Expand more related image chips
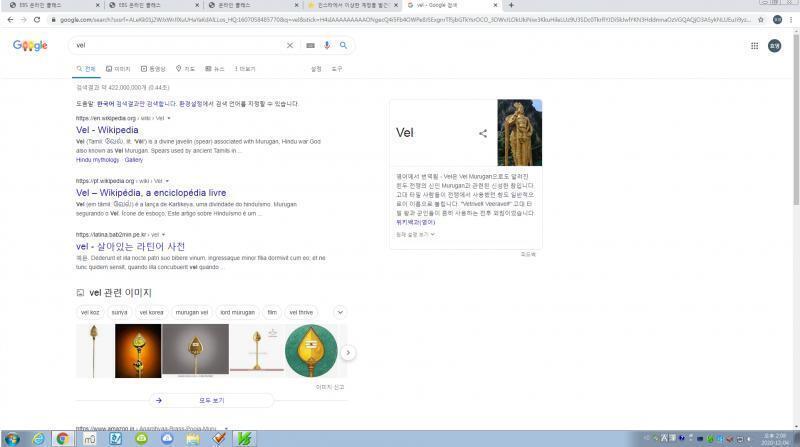Screen dimensions: 800x447 tap(340, 312)
